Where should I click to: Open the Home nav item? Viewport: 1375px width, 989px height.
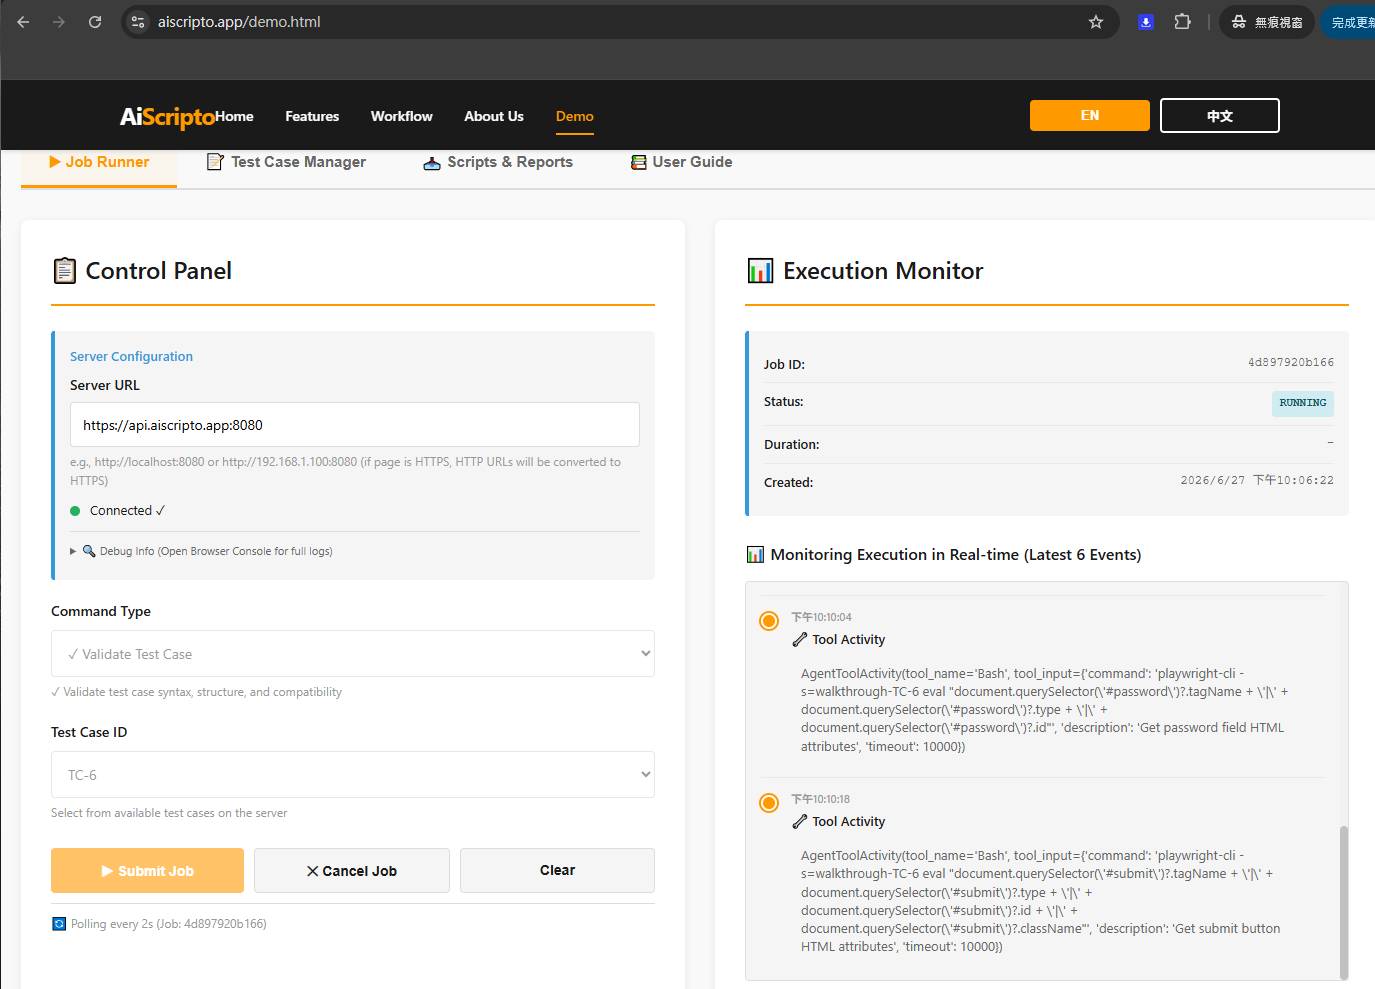click(234, 116)
